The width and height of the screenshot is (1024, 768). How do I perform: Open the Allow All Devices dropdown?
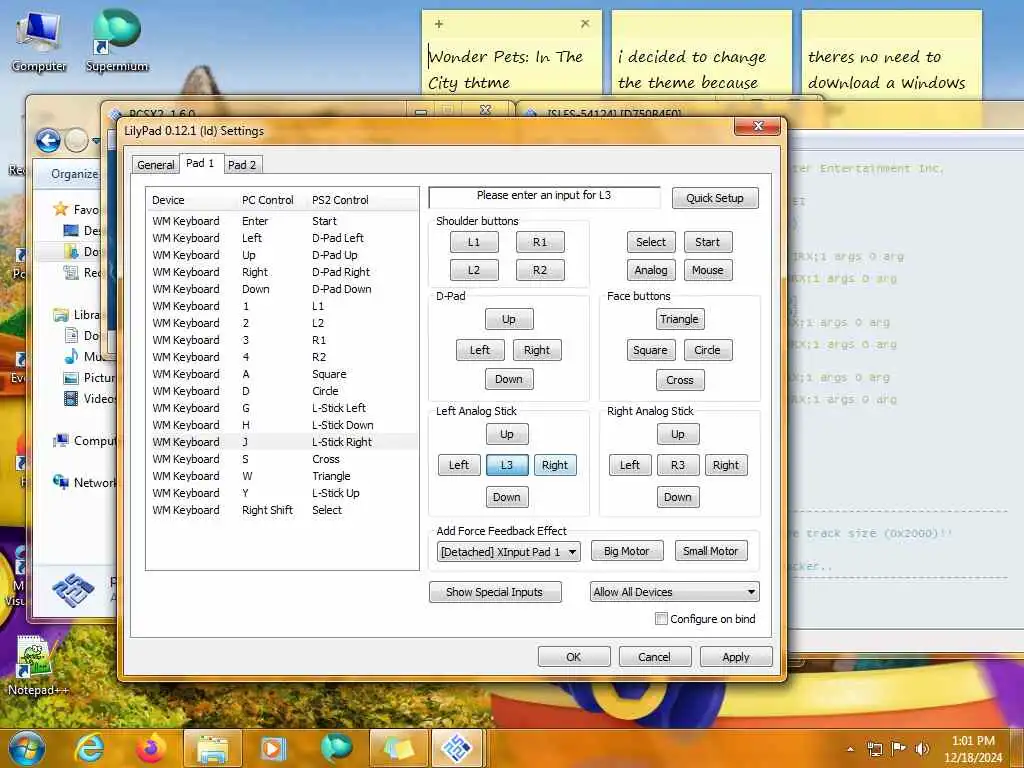click(675, 592)
